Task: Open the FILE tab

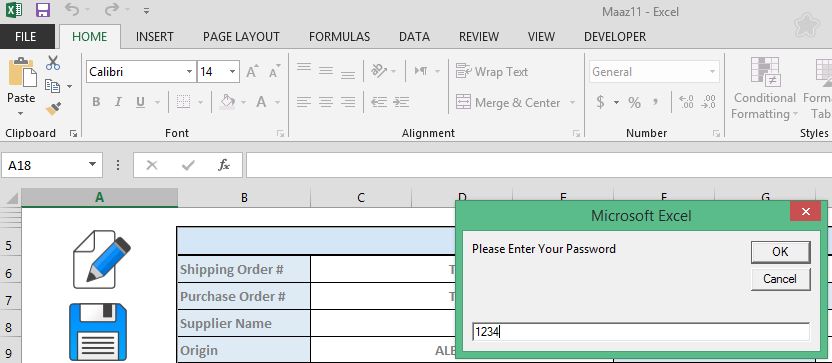Action: click(26, 37)
